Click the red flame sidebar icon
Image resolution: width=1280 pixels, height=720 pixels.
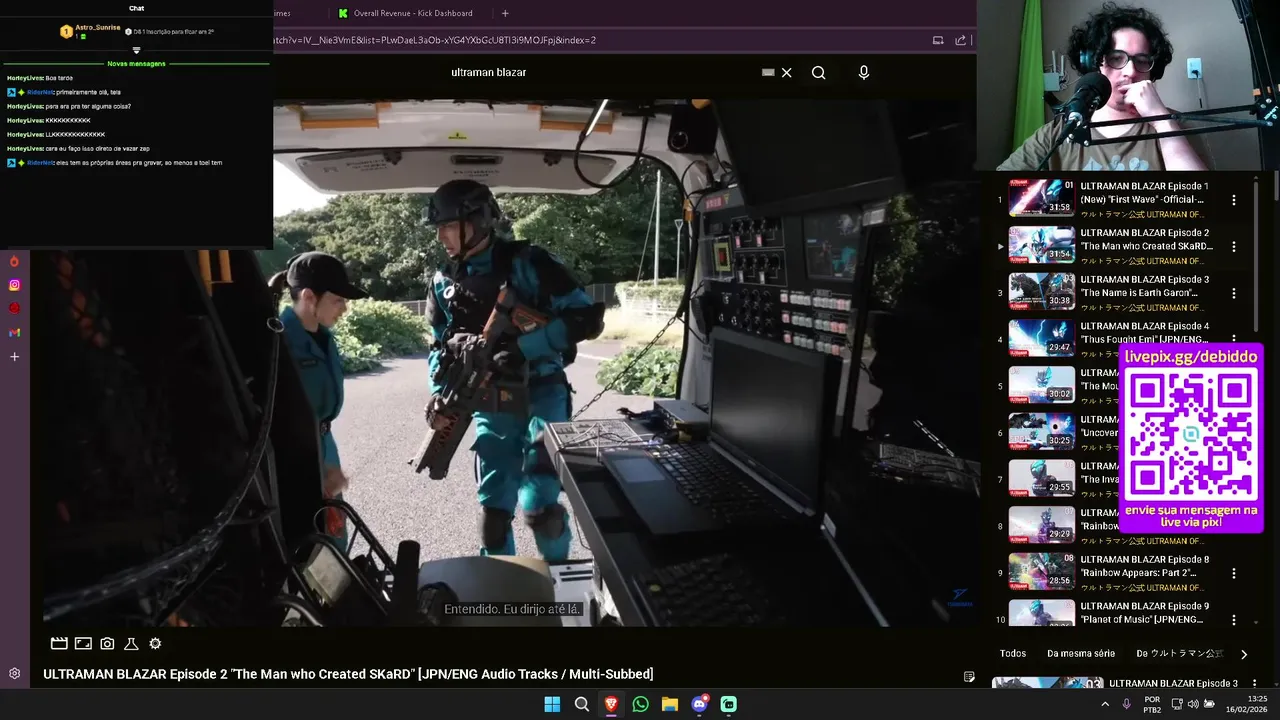coord(14,261)
